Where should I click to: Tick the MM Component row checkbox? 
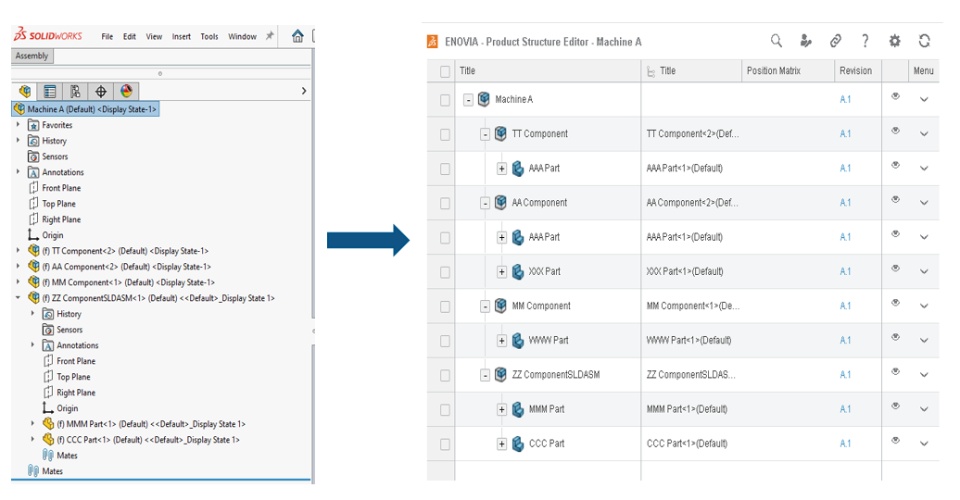pos(445,306)
